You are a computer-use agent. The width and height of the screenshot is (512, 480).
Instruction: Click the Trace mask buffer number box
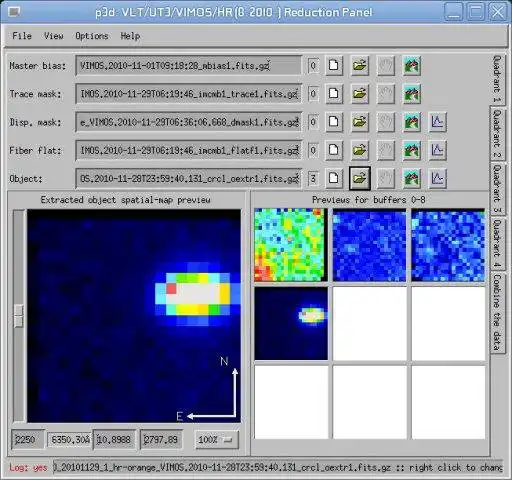point(313,94)
